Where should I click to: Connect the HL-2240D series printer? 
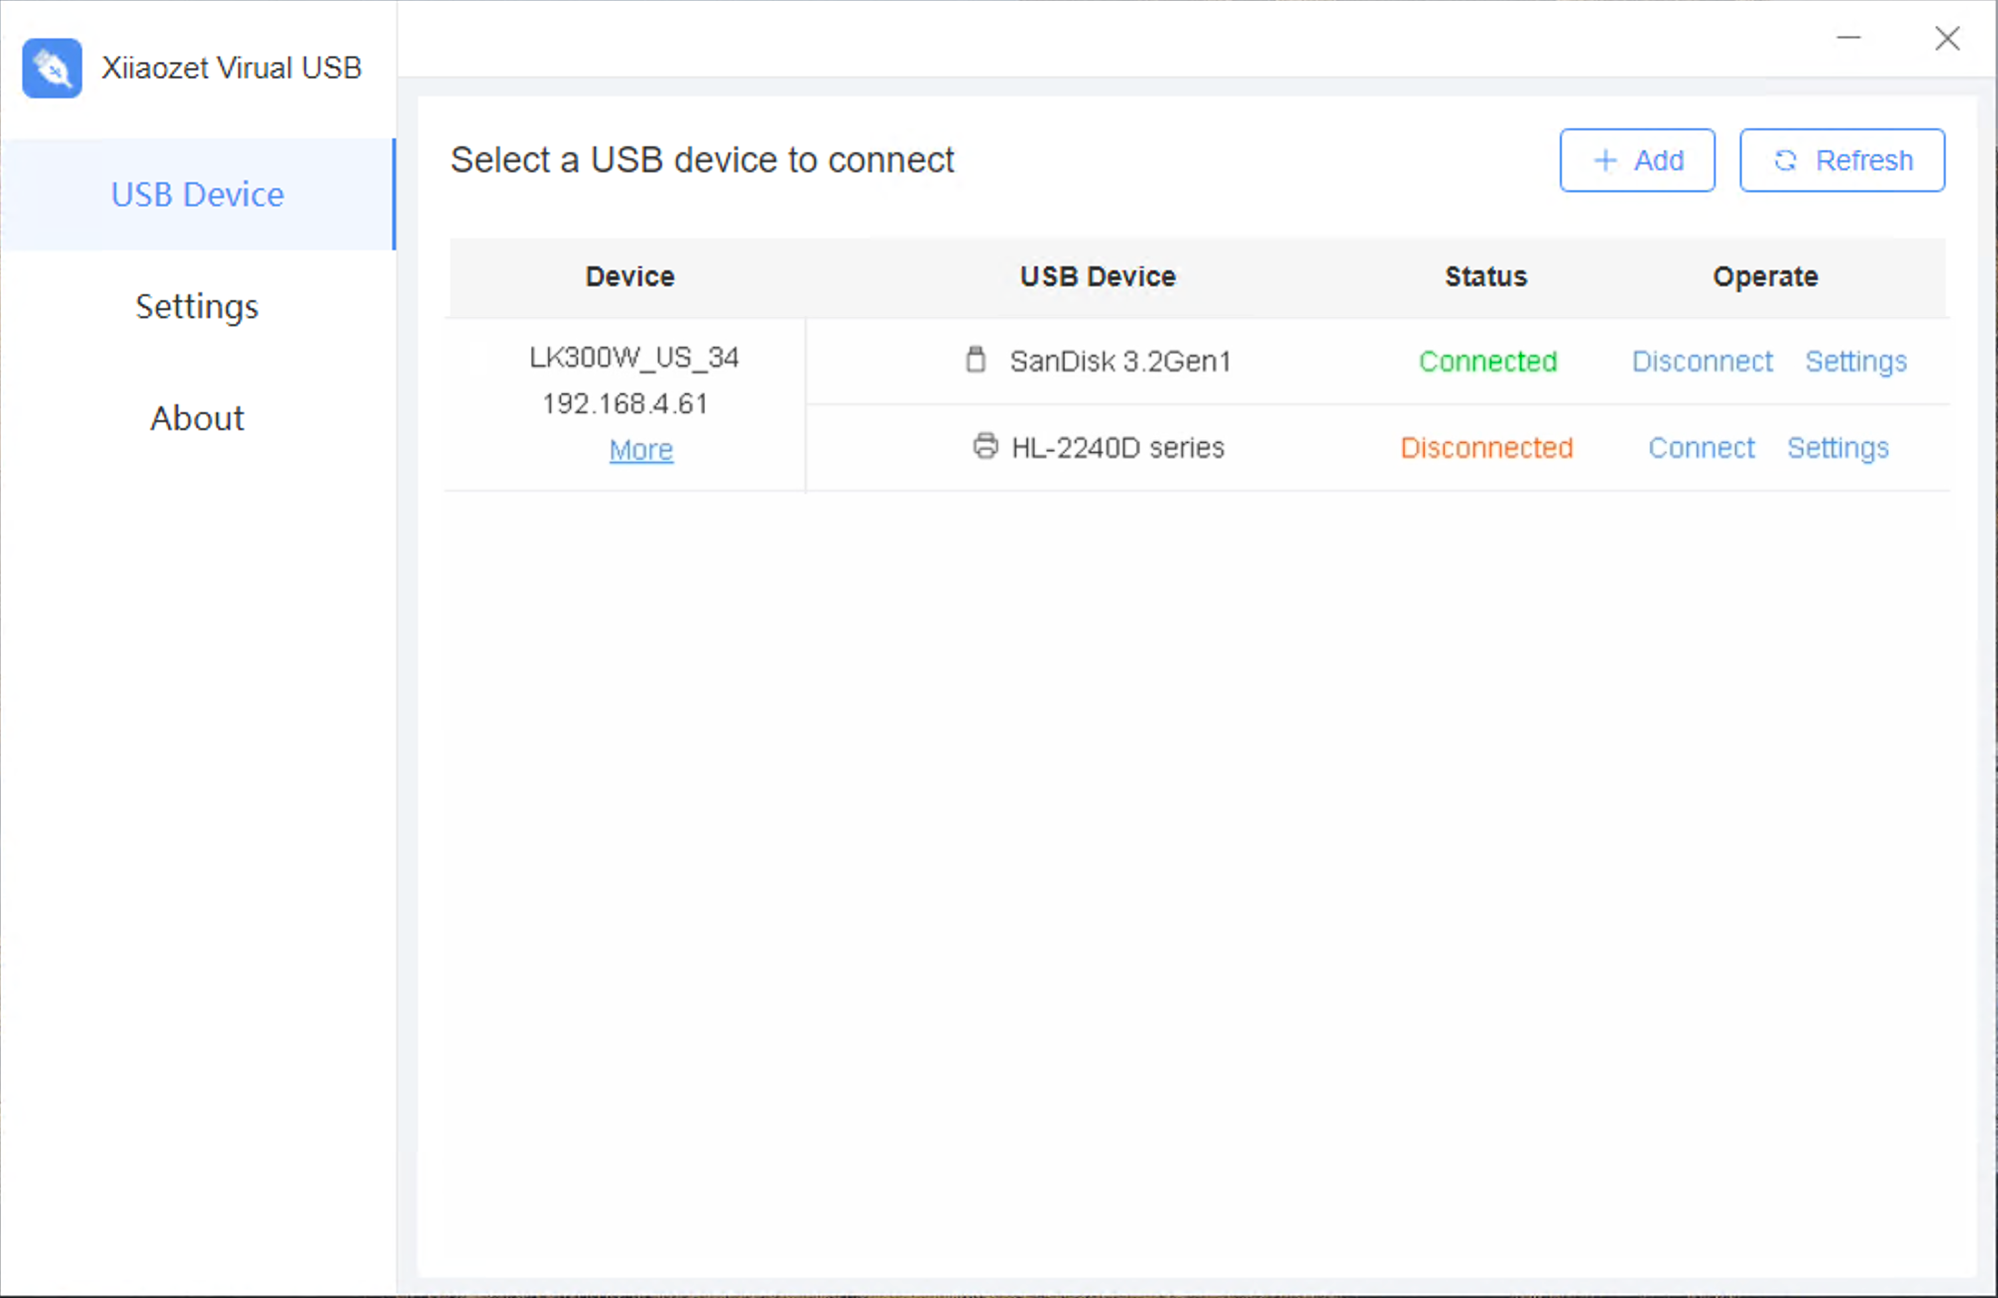[1701, 448]
